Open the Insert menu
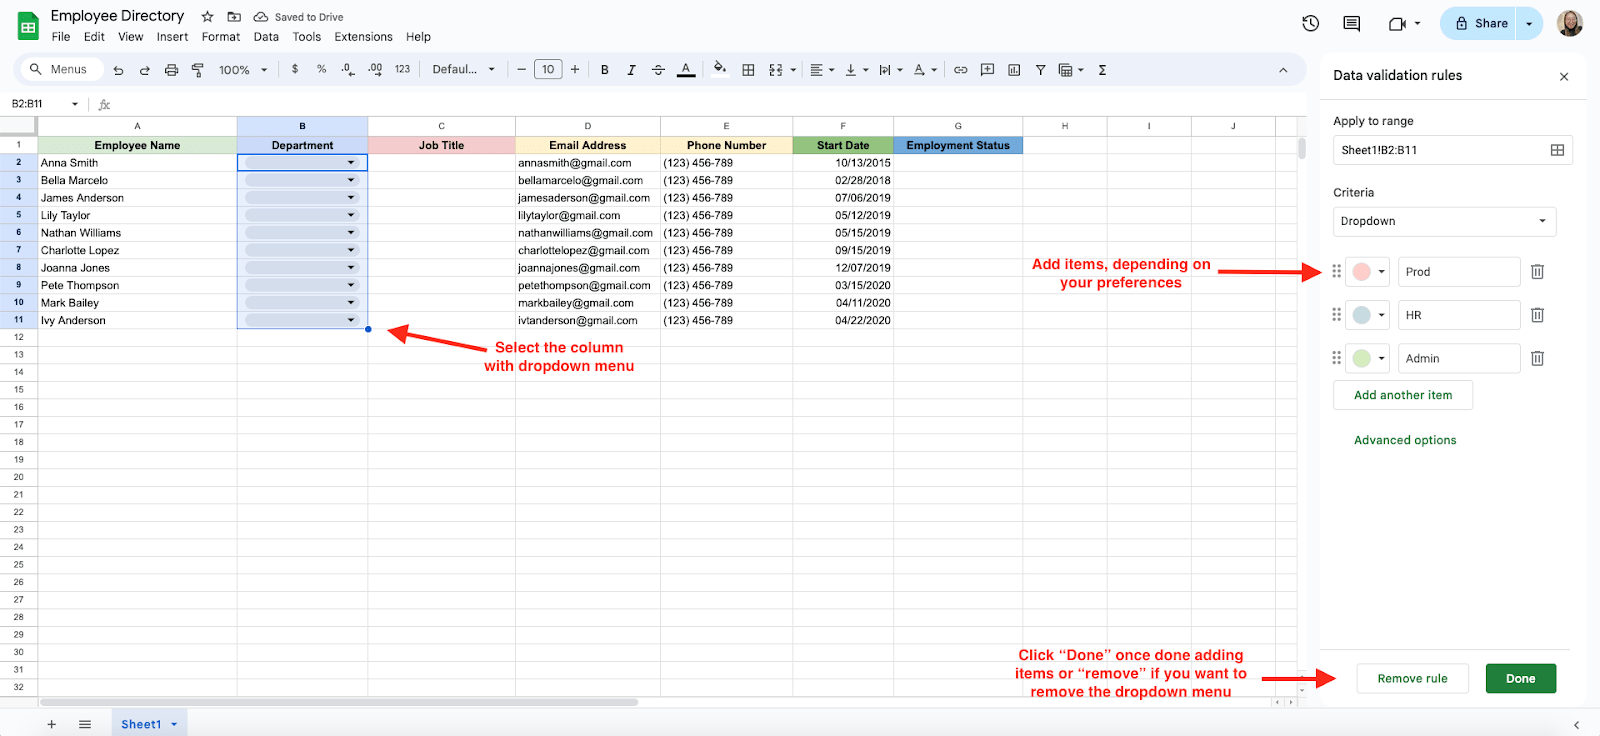 coord(172,37)
